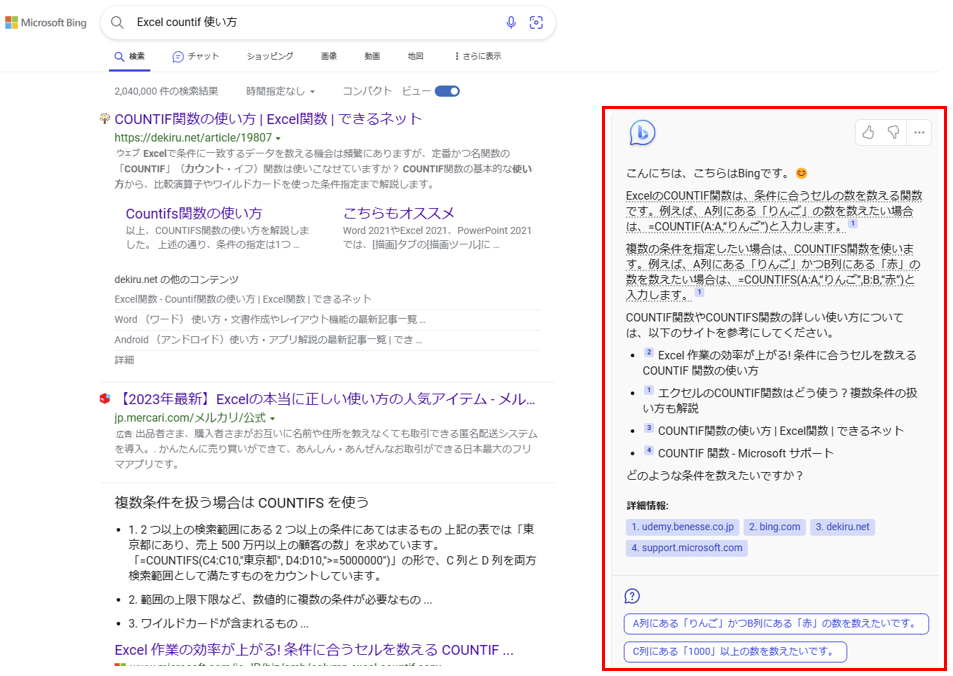This screenshot has height=676, width=953.
Task: Switch to the 動画 tab
Action: (372, 56)
